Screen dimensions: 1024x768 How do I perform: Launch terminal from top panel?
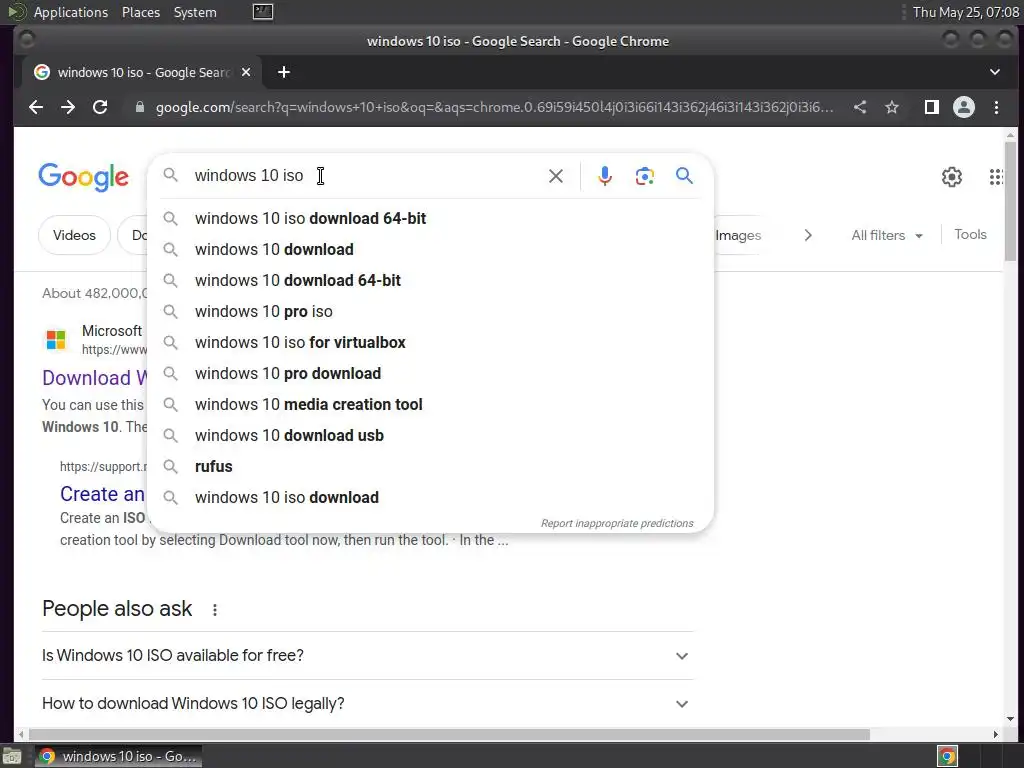263,12
